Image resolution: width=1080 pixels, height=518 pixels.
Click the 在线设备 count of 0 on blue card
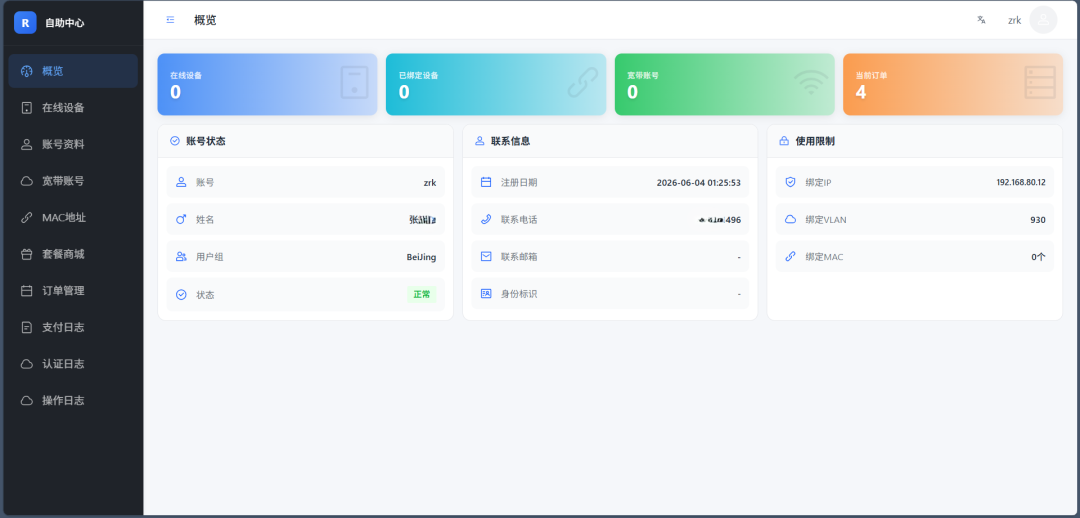coord(175,92)
